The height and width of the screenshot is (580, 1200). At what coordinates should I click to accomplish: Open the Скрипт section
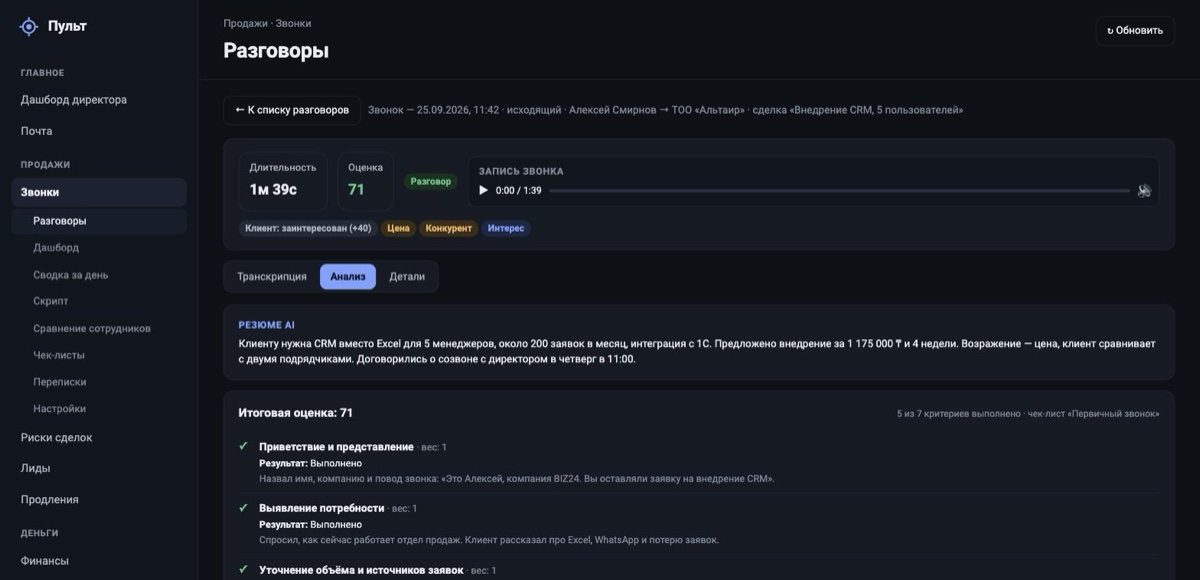click(98, 302)
